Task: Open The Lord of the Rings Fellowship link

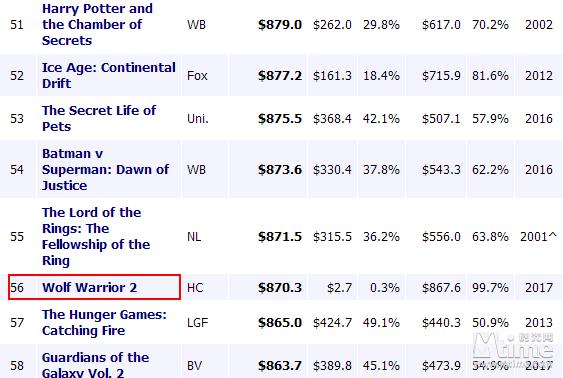Action: tap(96, 236)
